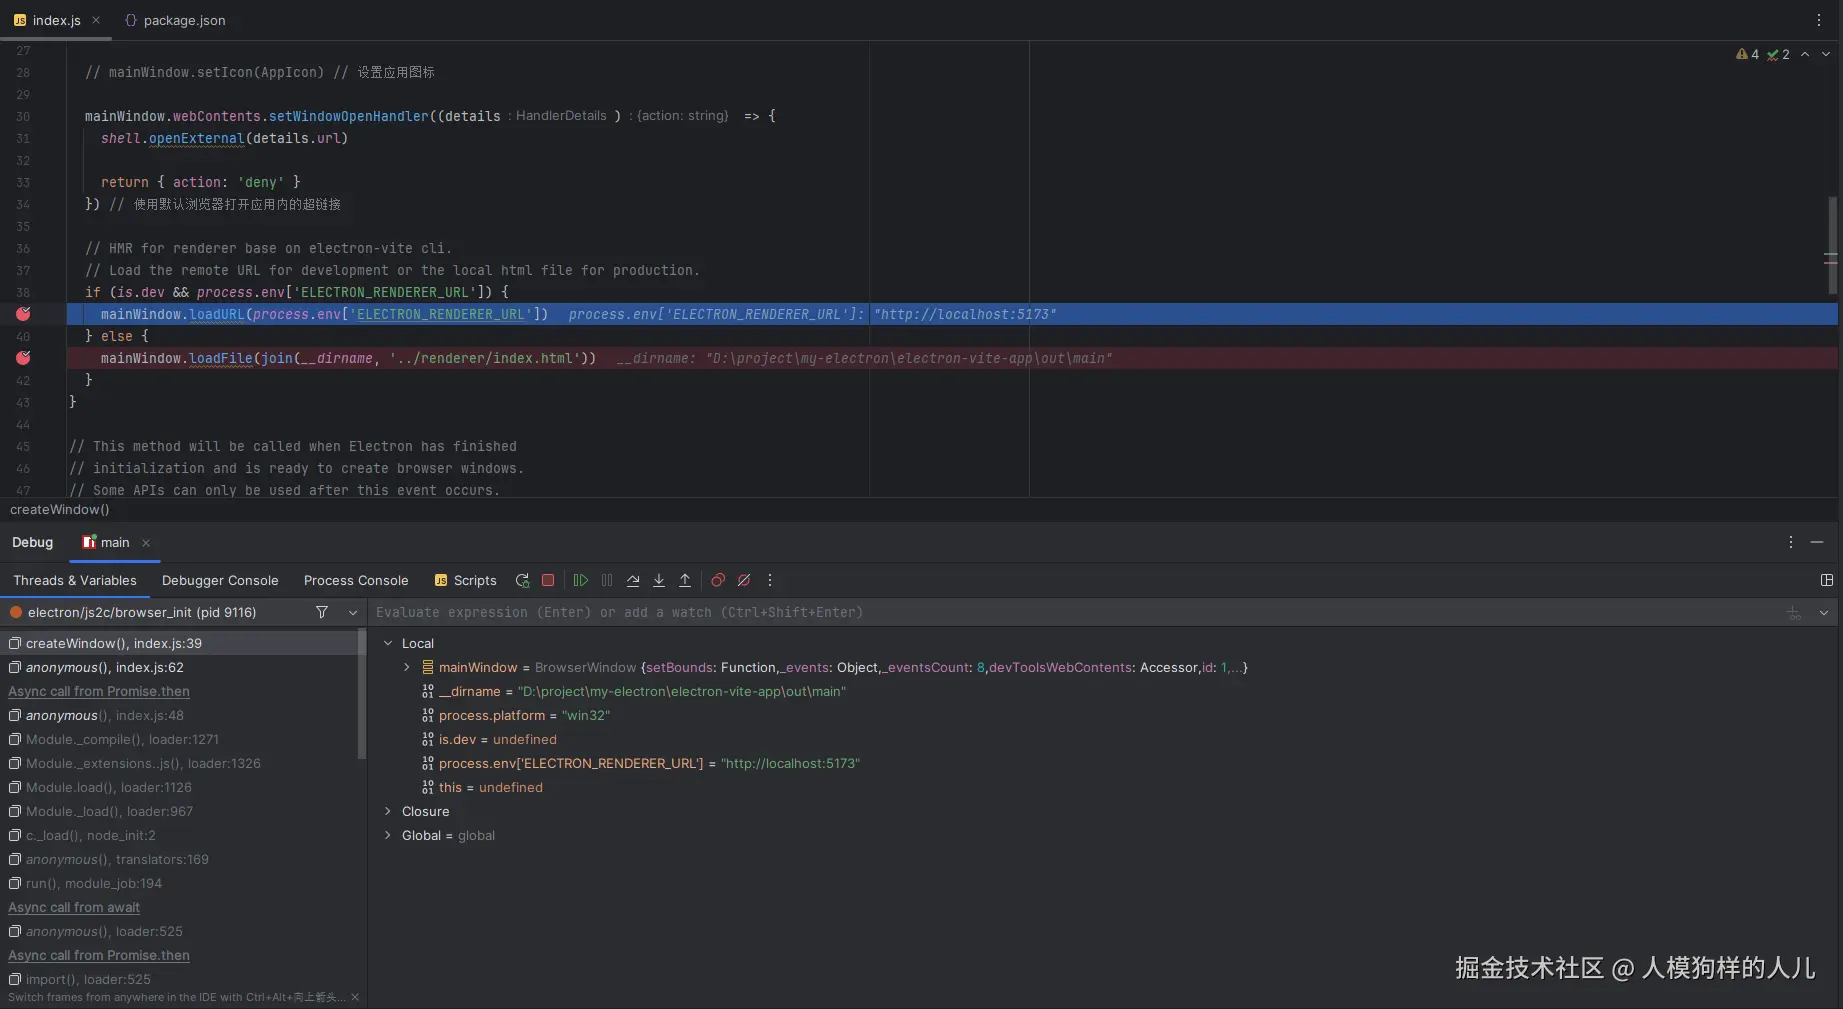The height and width of the screenshot is (1009, 1843).
Task: Dismiss the switch frames hint
Action: (x=355, y=997)
